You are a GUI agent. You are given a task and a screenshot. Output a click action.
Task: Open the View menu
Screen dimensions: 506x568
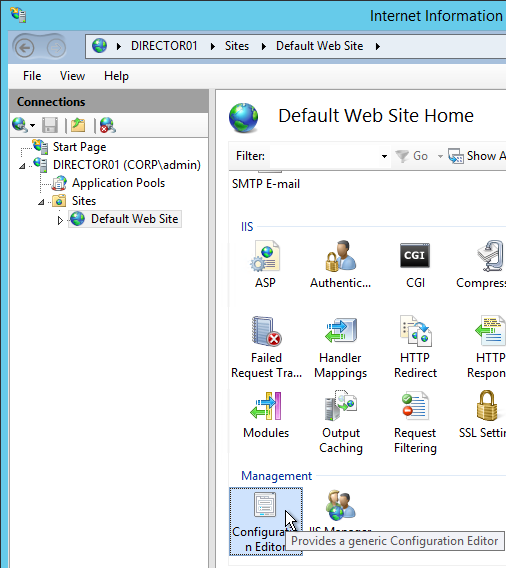[72, 76]
